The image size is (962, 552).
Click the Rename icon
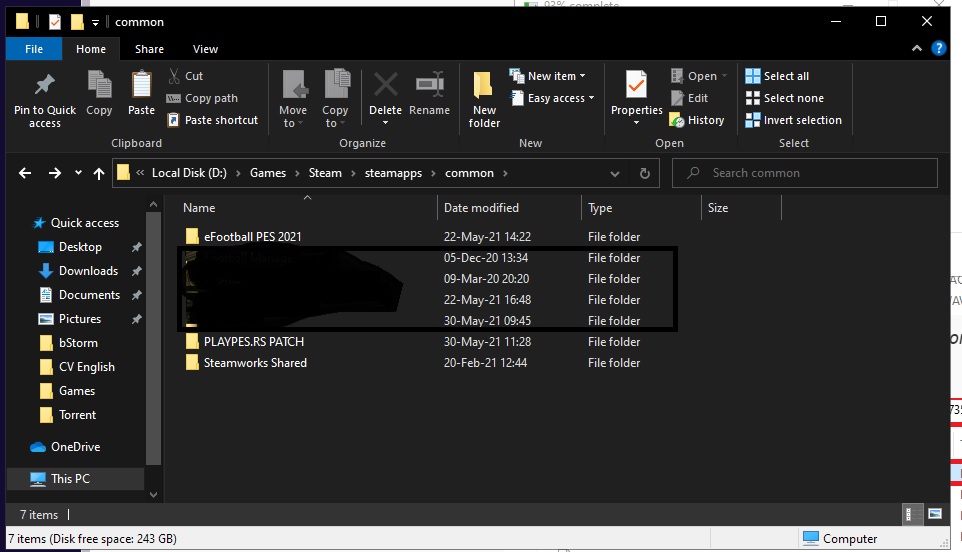click(x=429, y=85)
